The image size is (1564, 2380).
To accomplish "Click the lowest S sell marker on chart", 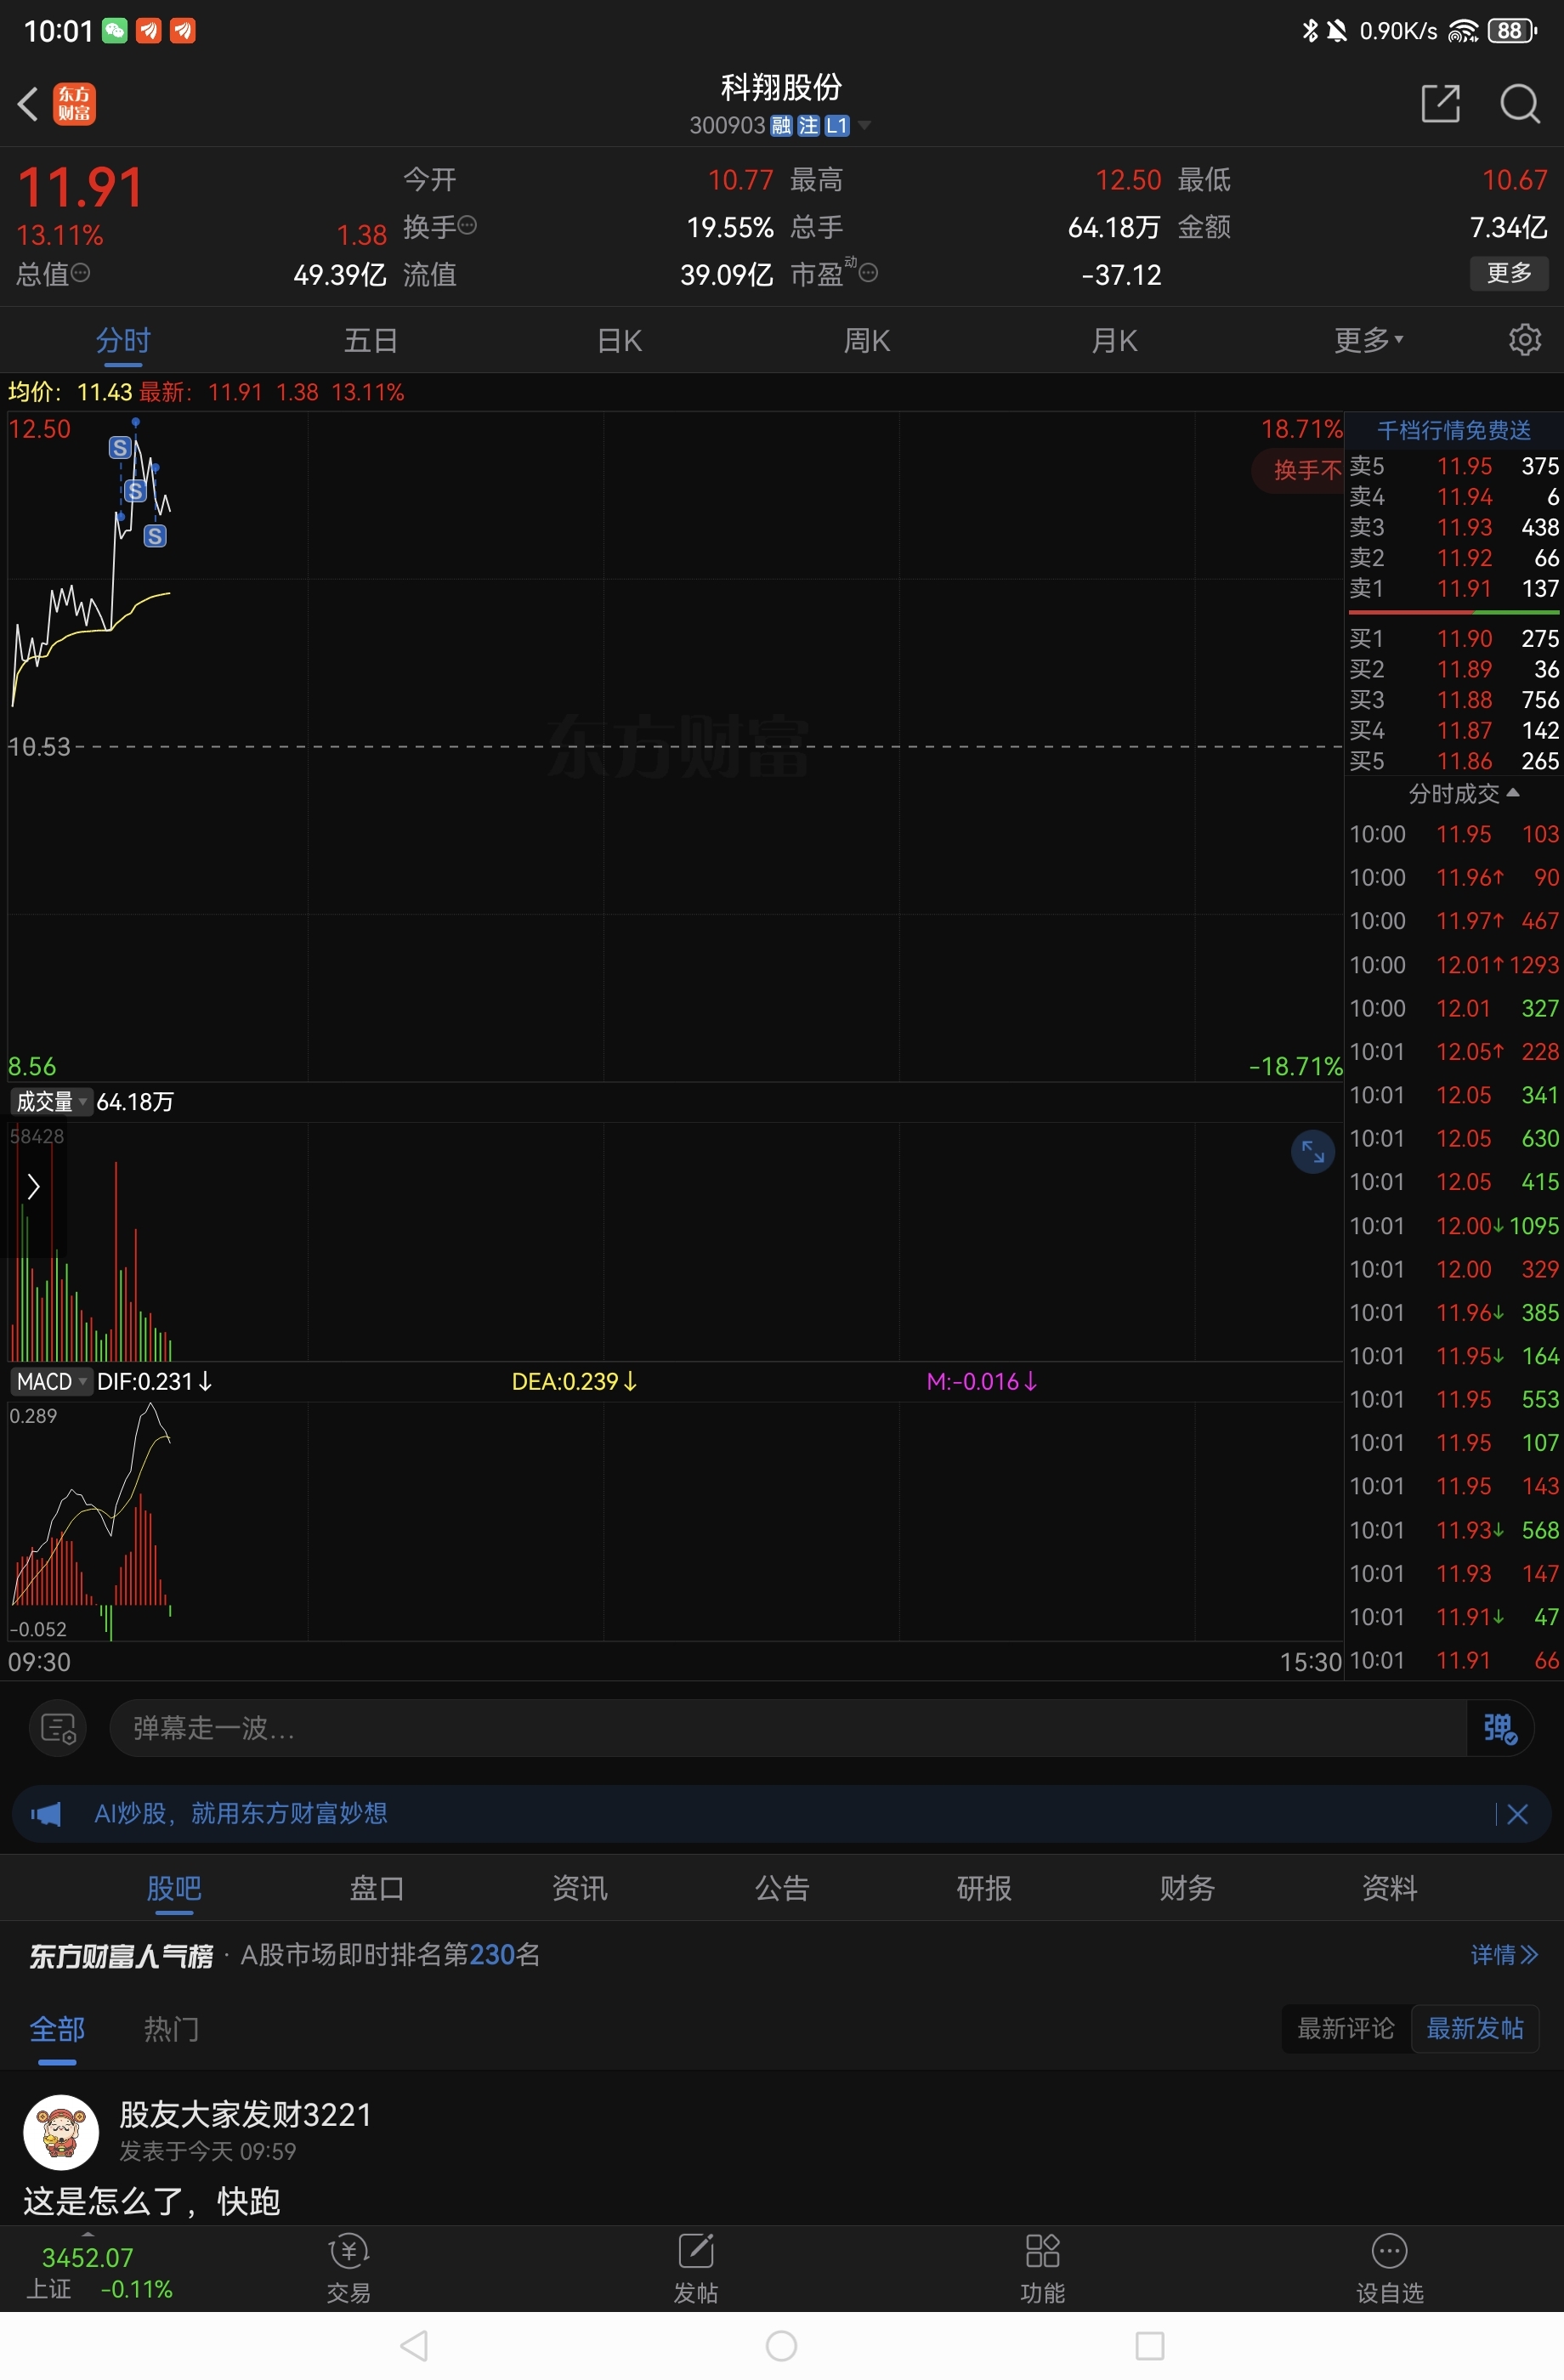I will point(155,536).
